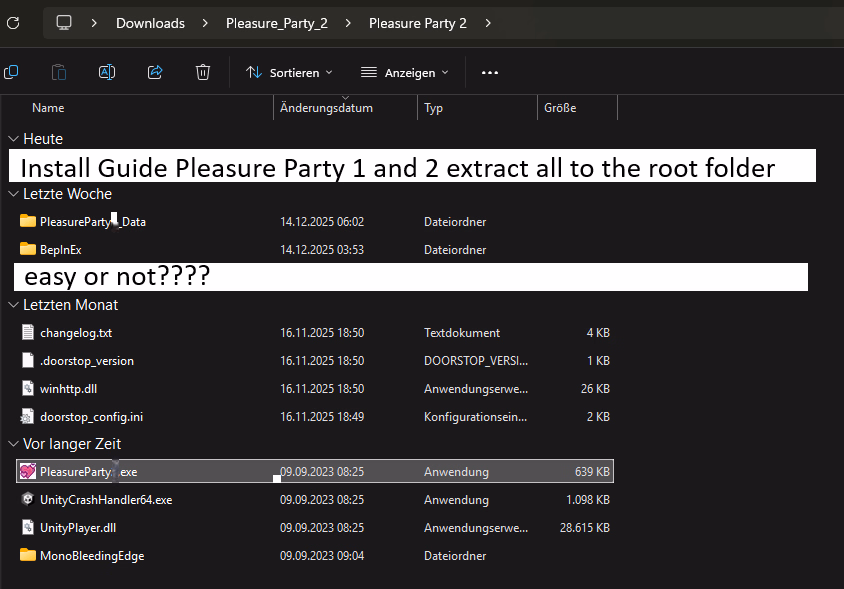Click the Paste clipboard icon

(x=59, y=72)
